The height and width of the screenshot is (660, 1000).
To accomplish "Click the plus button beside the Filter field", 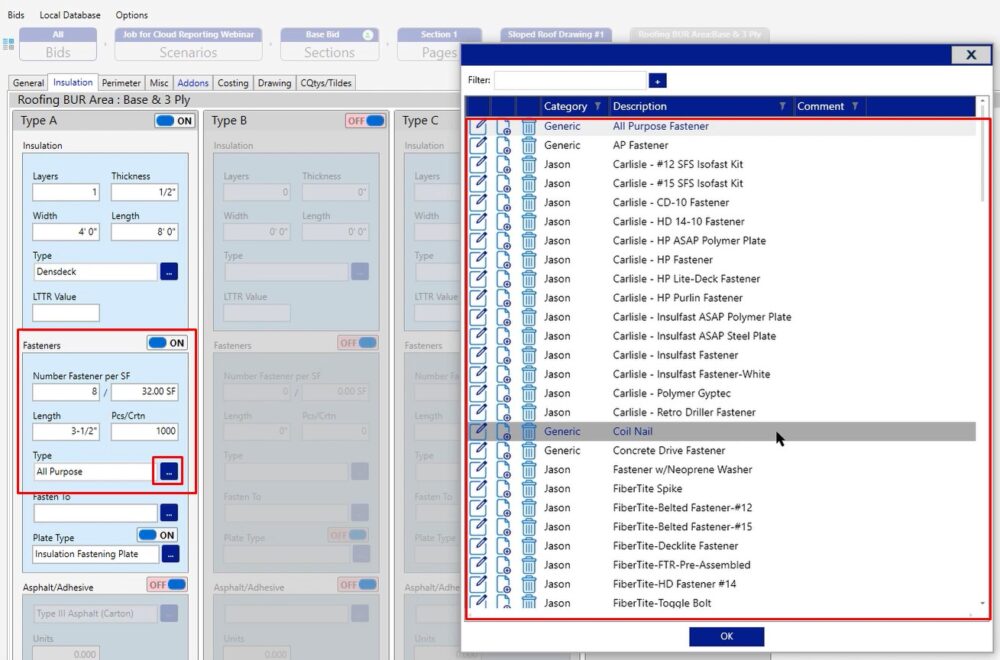I will coord(657,80).
